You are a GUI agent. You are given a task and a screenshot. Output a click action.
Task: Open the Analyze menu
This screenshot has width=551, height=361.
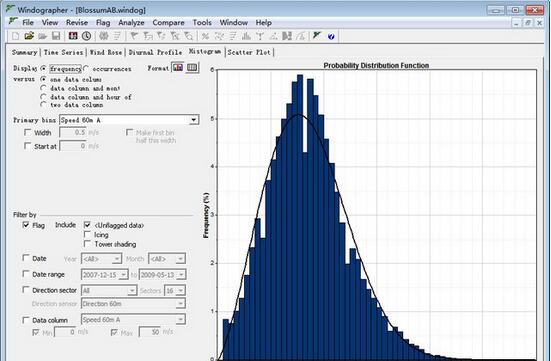point(131,23)
